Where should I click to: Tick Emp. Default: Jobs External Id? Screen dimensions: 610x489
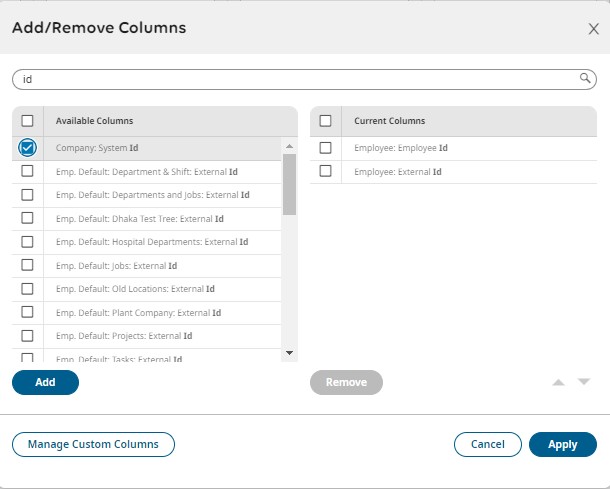28,265
